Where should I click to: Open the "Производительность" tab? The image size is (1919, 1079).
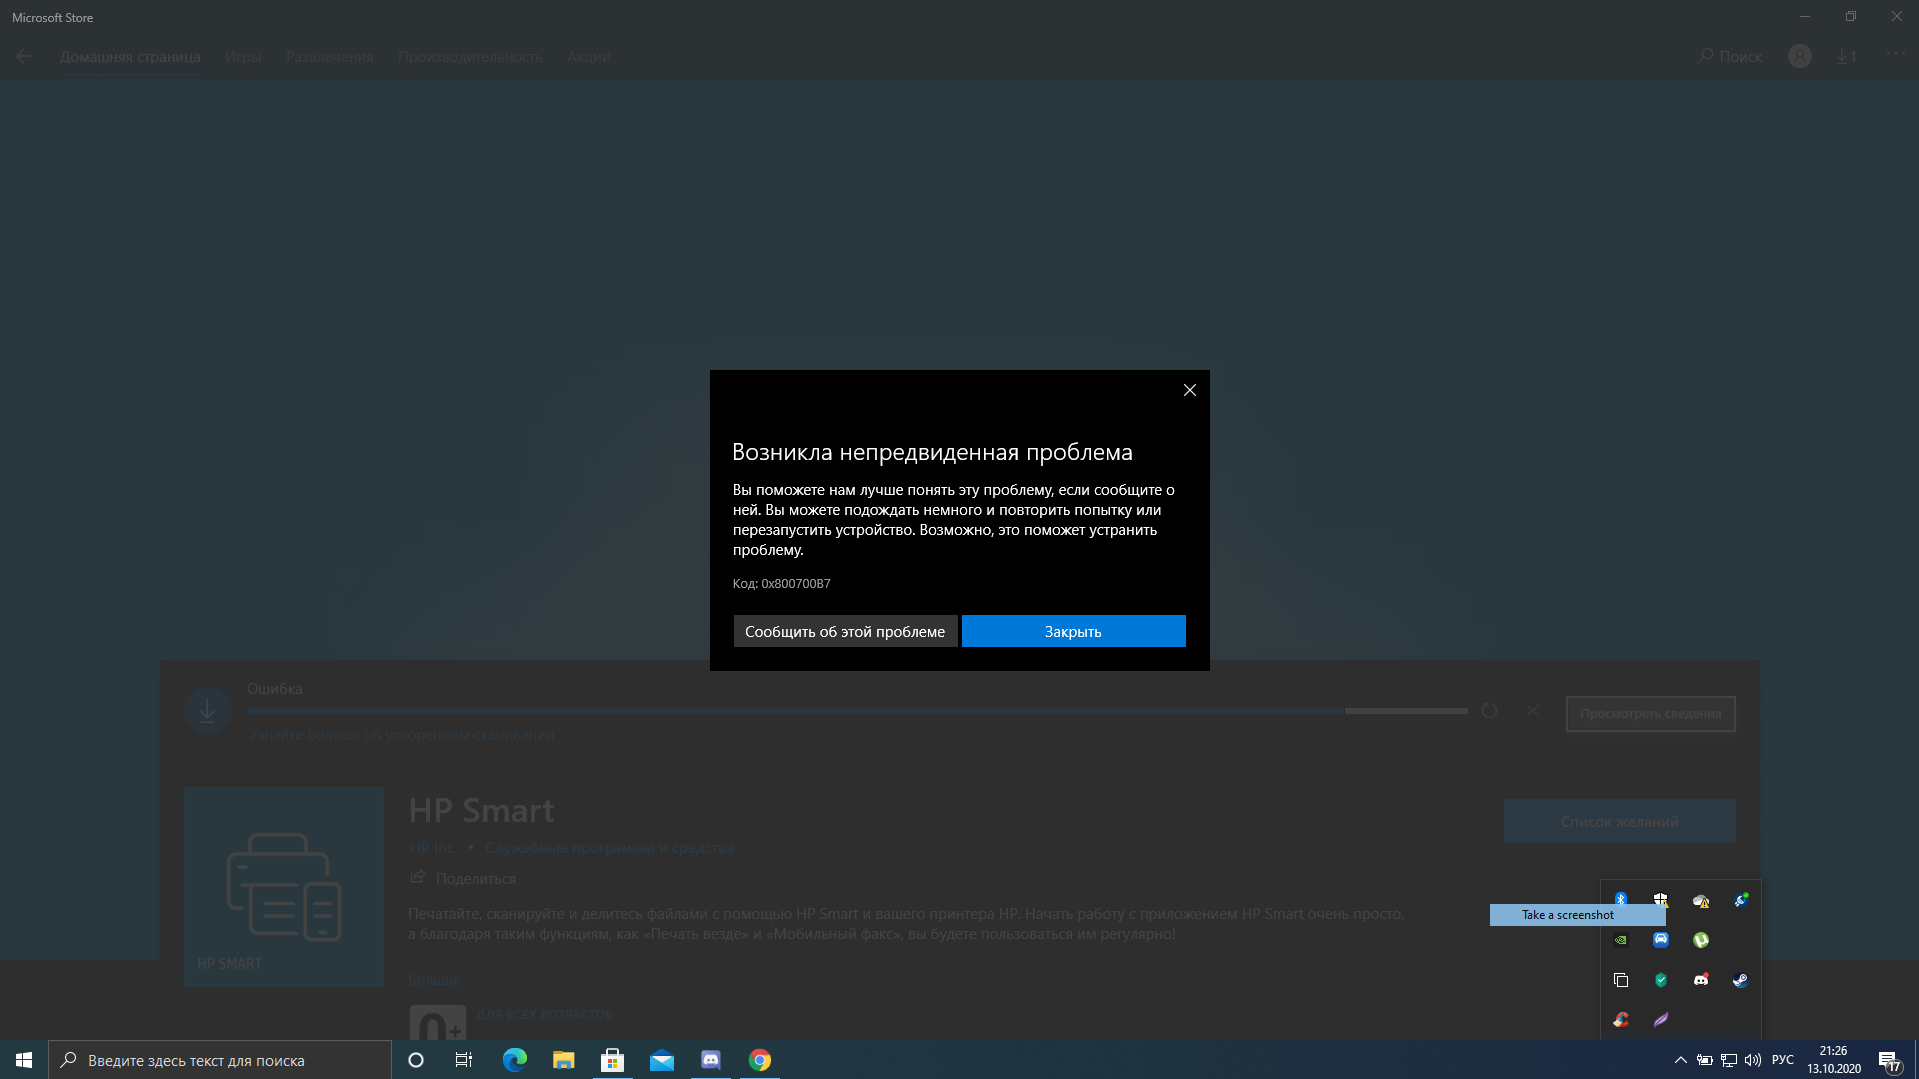470,57
